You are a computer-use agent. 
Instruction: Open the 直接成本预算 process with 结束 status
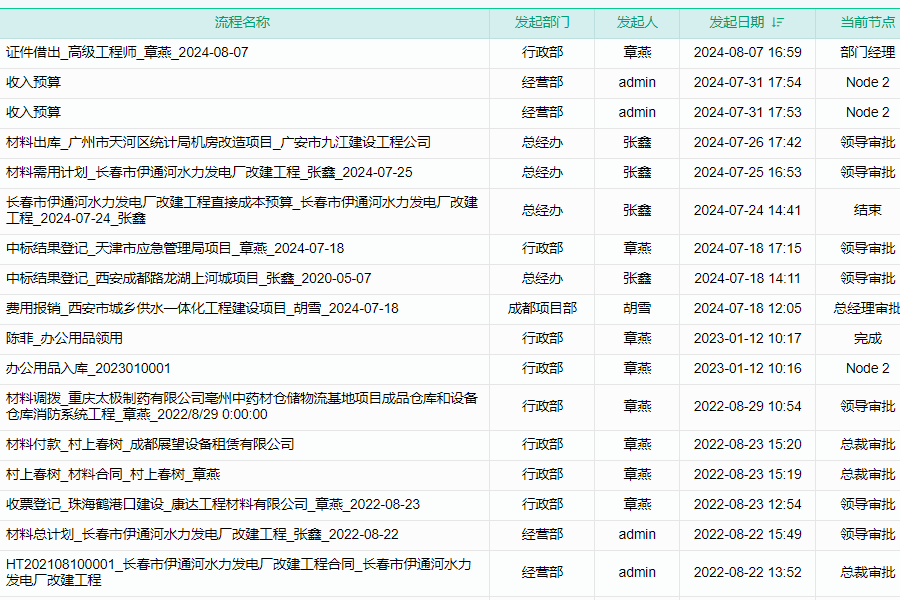[x=242, y=210]
